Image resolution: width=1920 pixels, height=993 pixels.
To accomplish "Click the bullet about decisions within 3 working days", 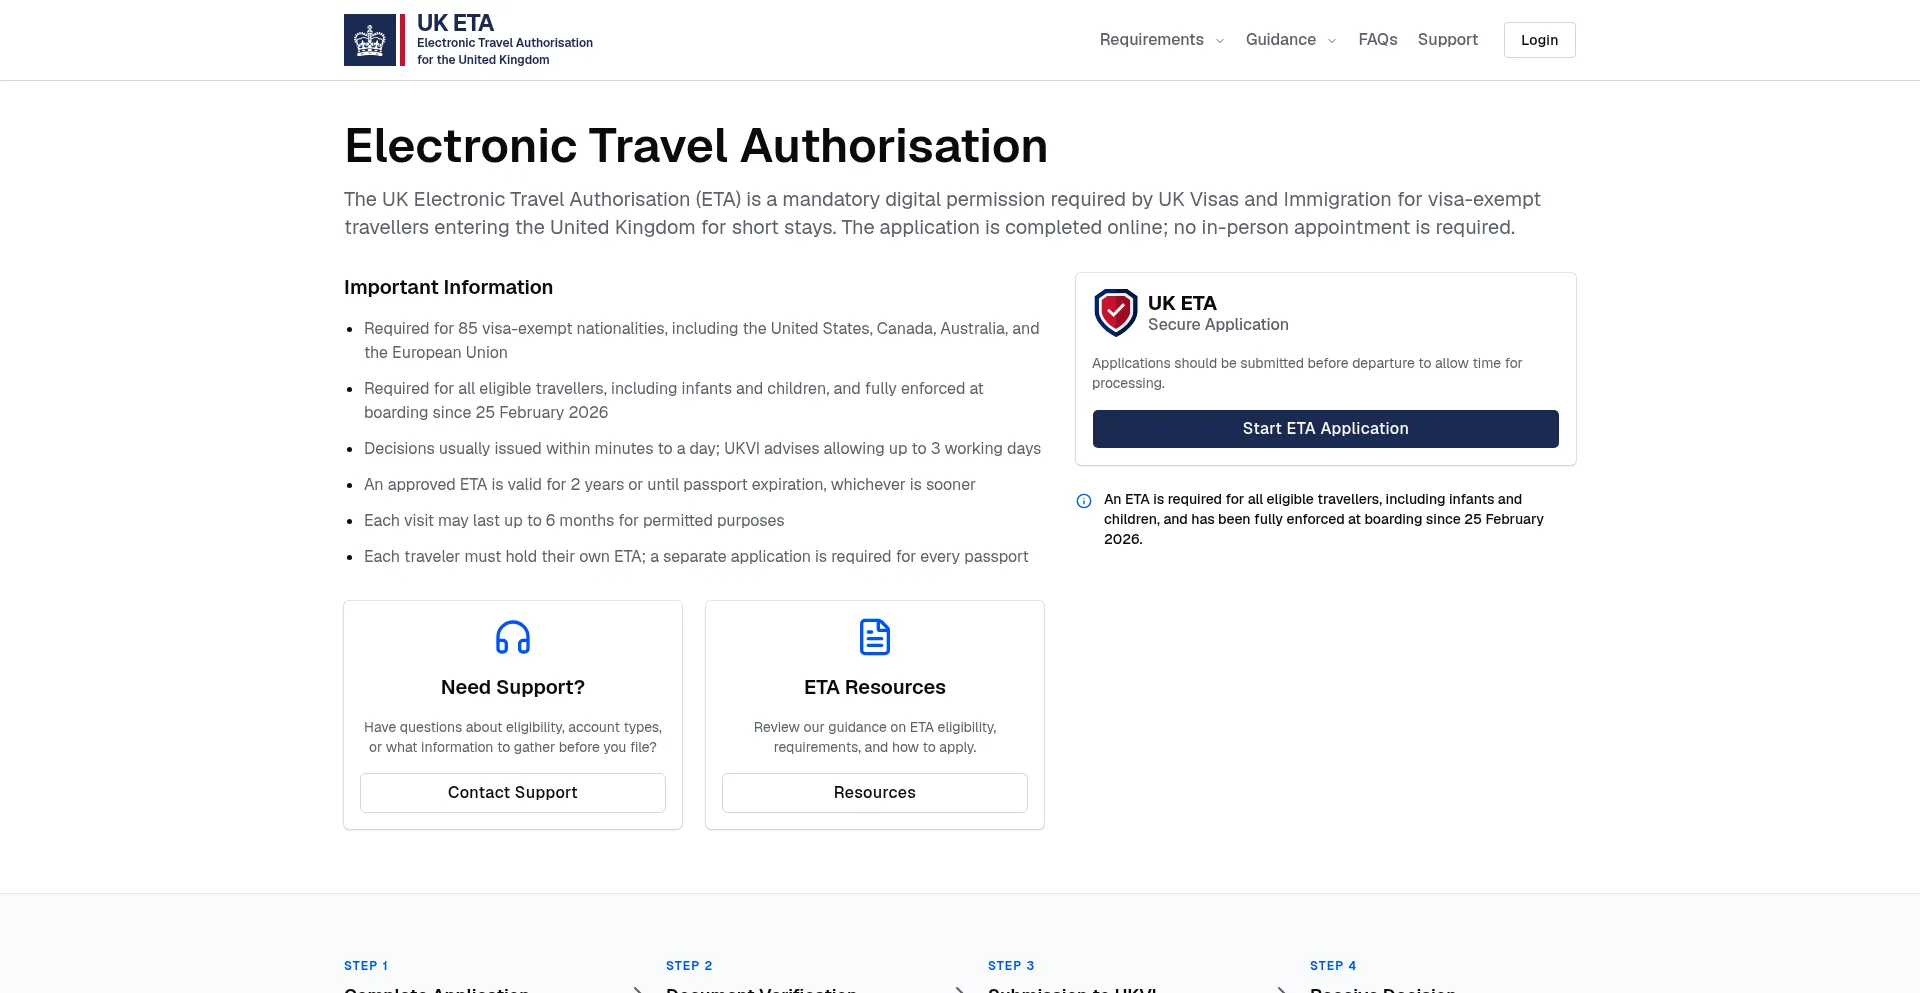I will (702, 449).
